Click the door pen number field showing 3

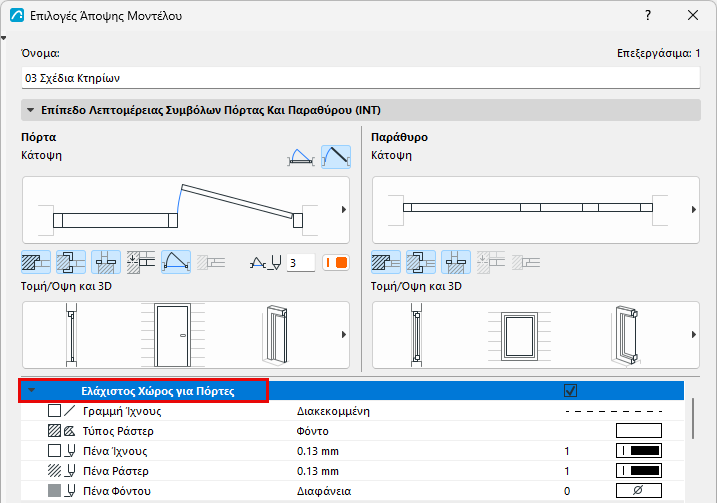coord(301,263)
